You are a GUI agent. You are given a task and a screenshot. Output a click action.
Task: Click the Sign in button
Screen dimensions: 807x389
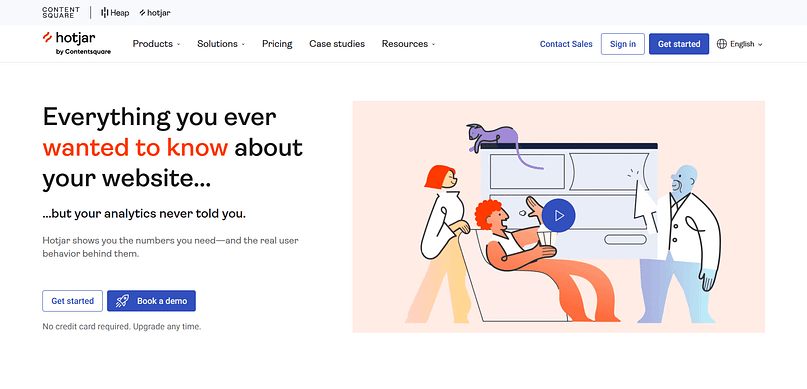point(623,44)
